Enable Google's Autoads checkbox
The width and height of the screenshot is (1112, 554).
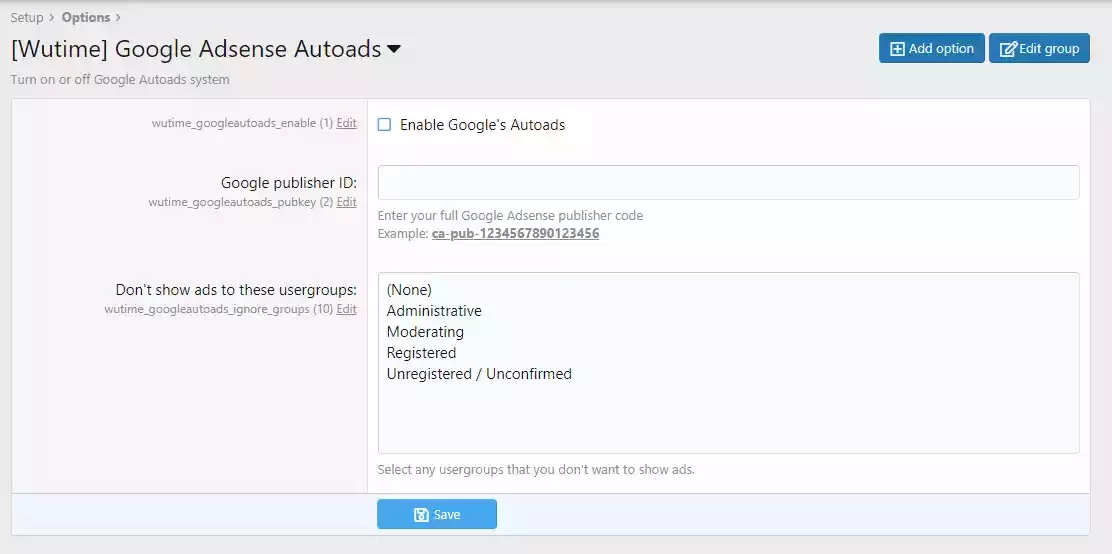(384, 125)
